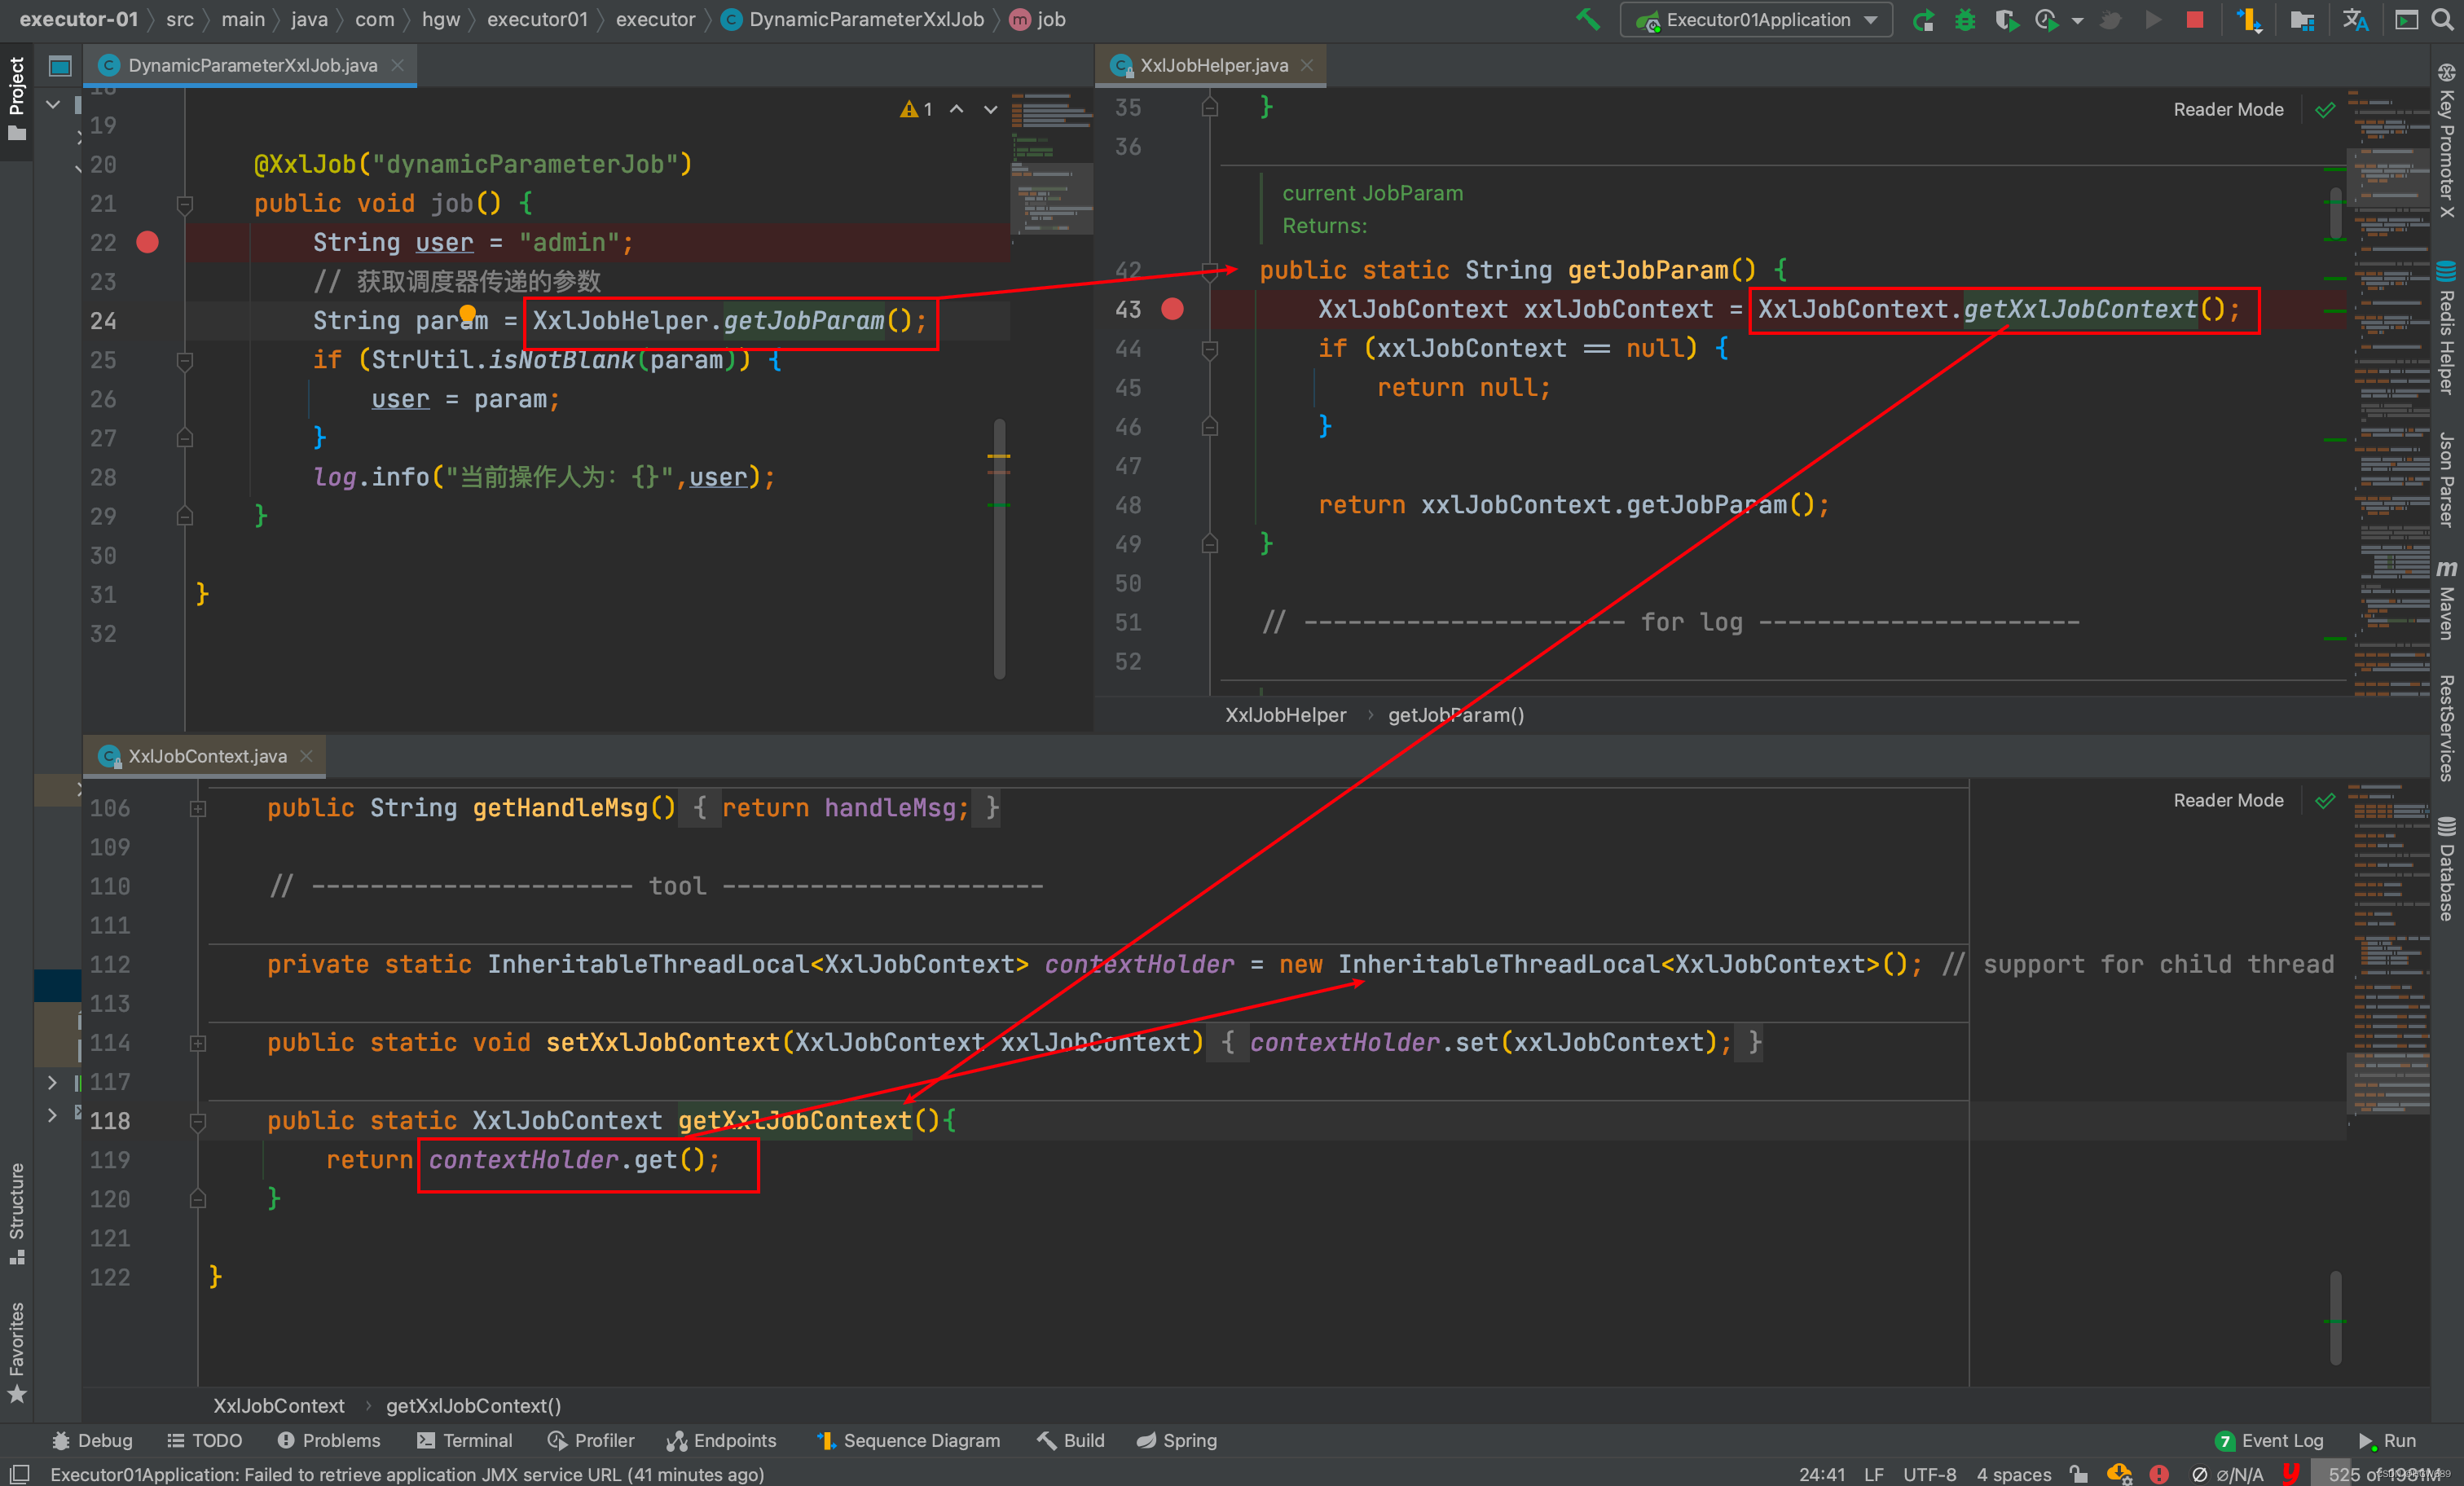The image size is (2464, 1486).
Task: Open the Debug tool window
Action: point(92,1440)
